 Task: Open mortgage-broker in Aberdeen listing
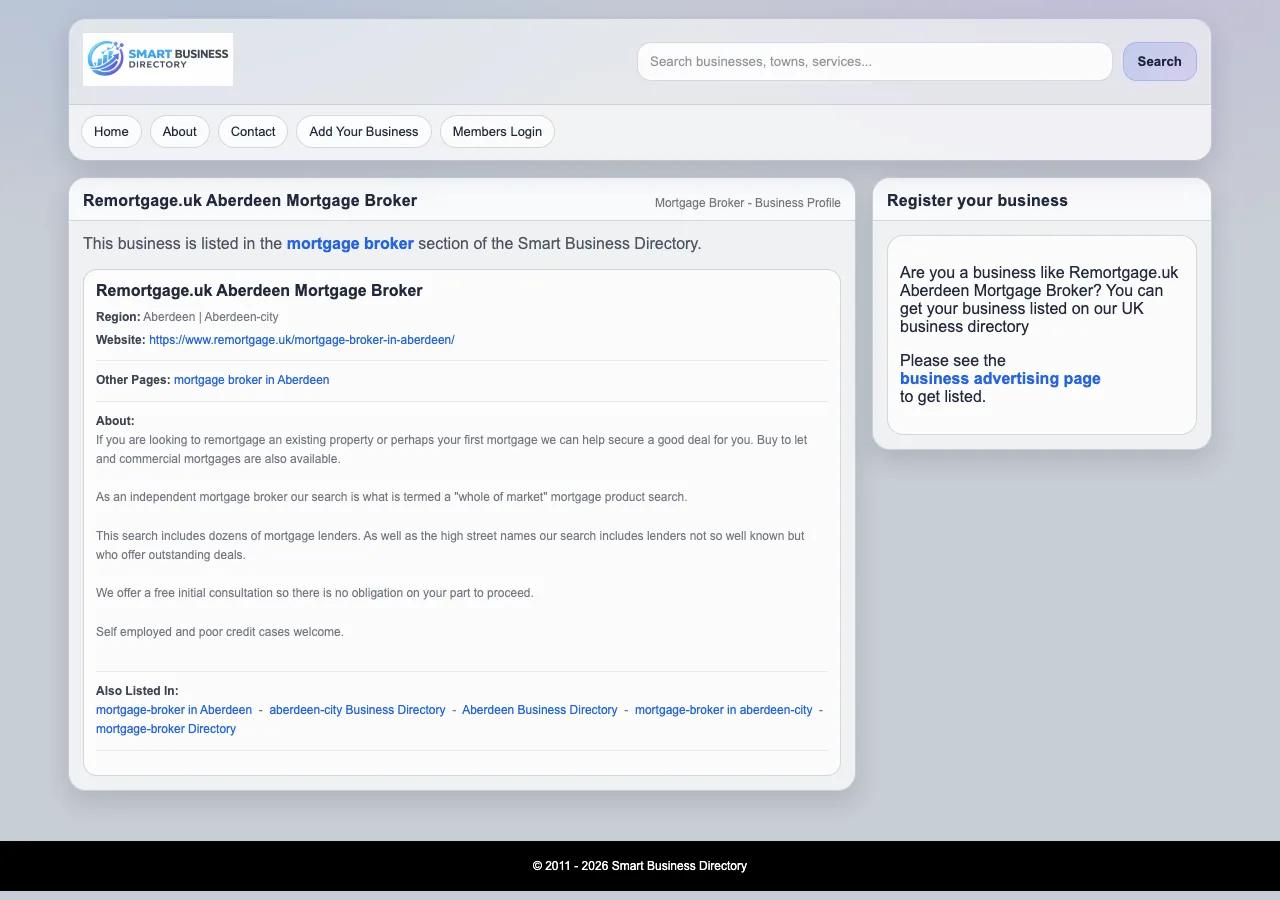[173, 709]
